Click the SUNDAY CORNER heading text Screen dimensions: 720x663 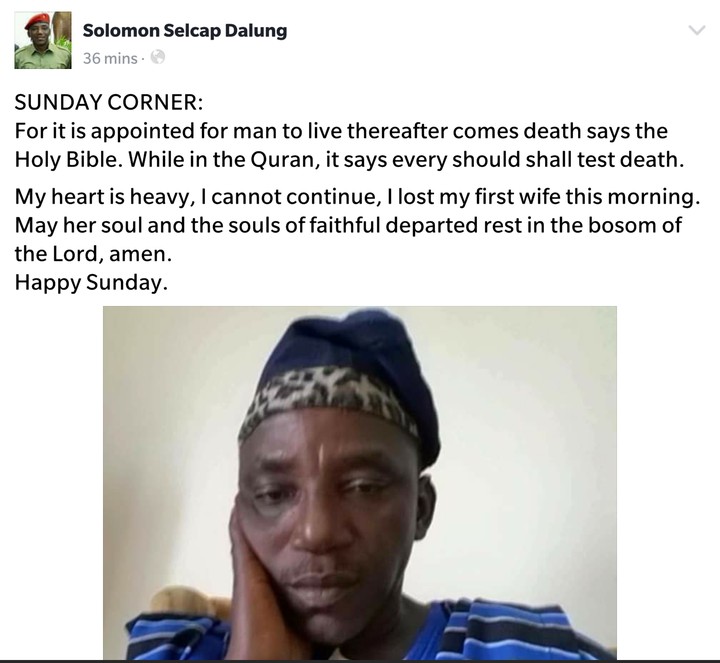[x=108, y=102]
